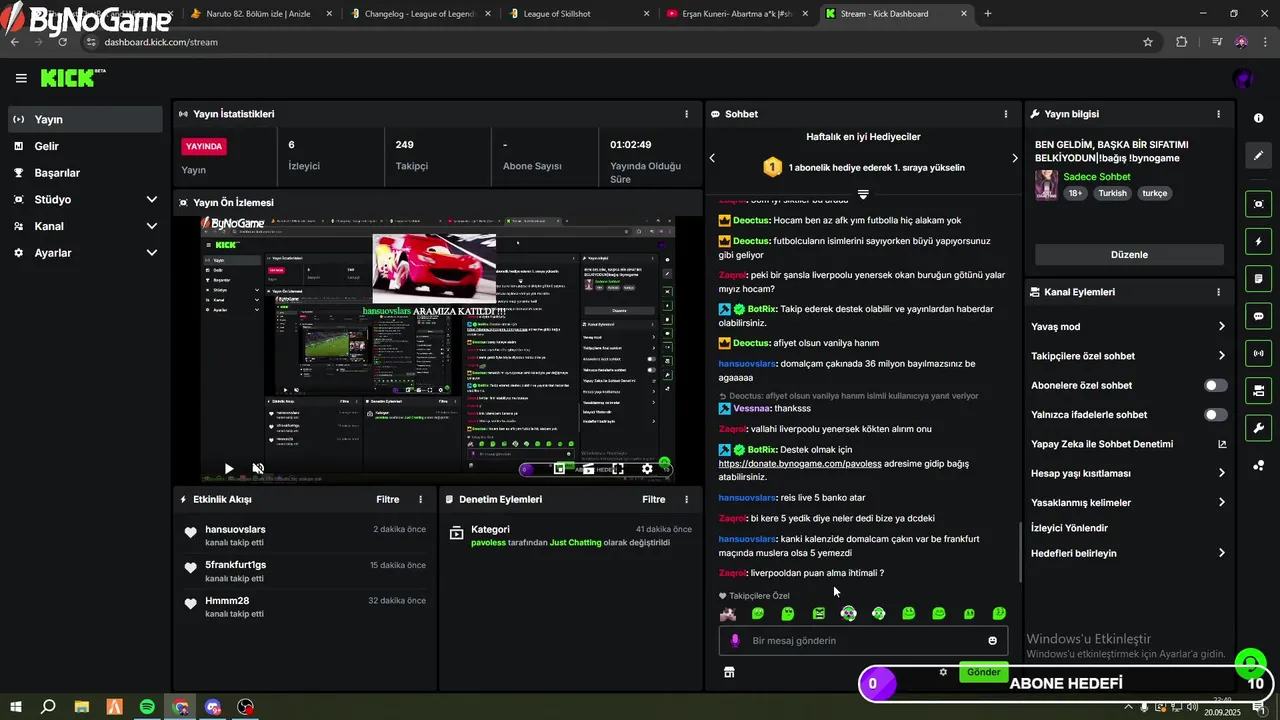Open the hamburger menu next to Kick logo
Viewport: 1280px width, 720px height.
(x=21, y=78)
